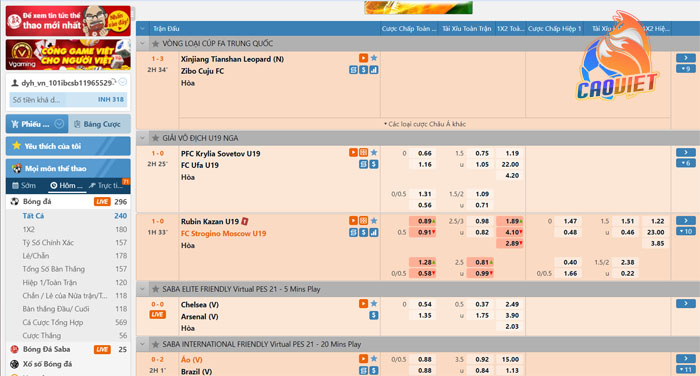This screenshot has width=700, height=376.
Task: Choose the 1X2 market in sidebar
Action: click(x=29, y=229)
